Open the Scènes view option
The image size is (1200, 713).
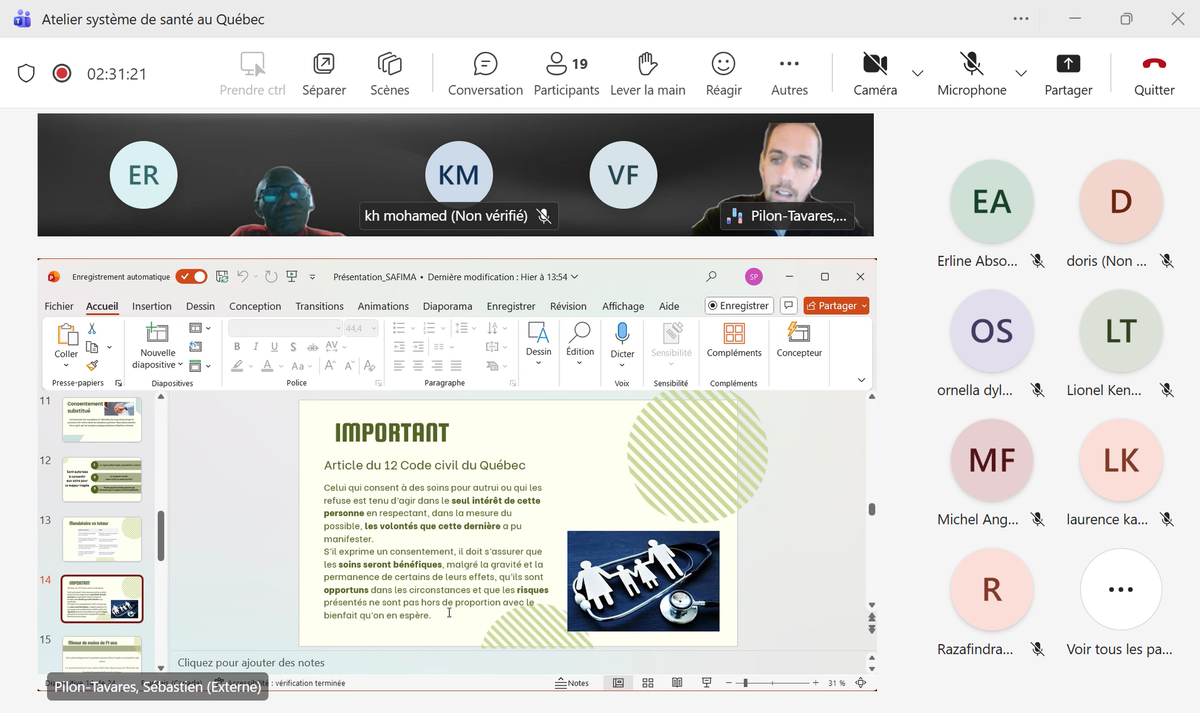[389, 74]
